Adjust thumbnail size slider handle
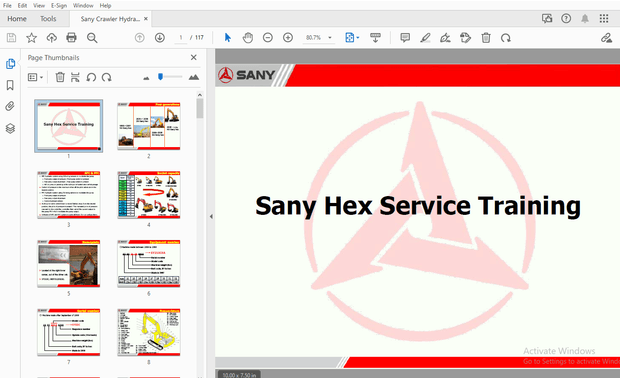This screenshot has width=620, height=378. point(160,77)
